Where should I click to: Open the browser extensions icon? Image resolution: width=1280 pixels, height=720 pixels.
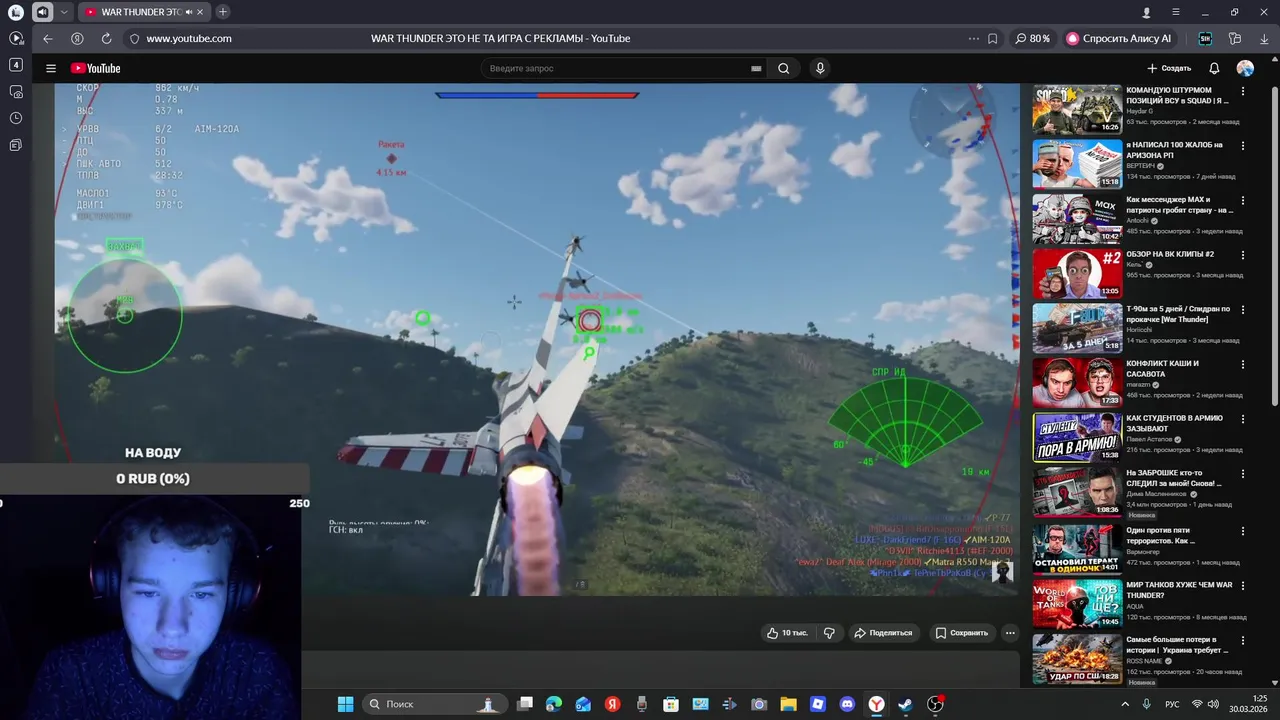coord(1235,38)
